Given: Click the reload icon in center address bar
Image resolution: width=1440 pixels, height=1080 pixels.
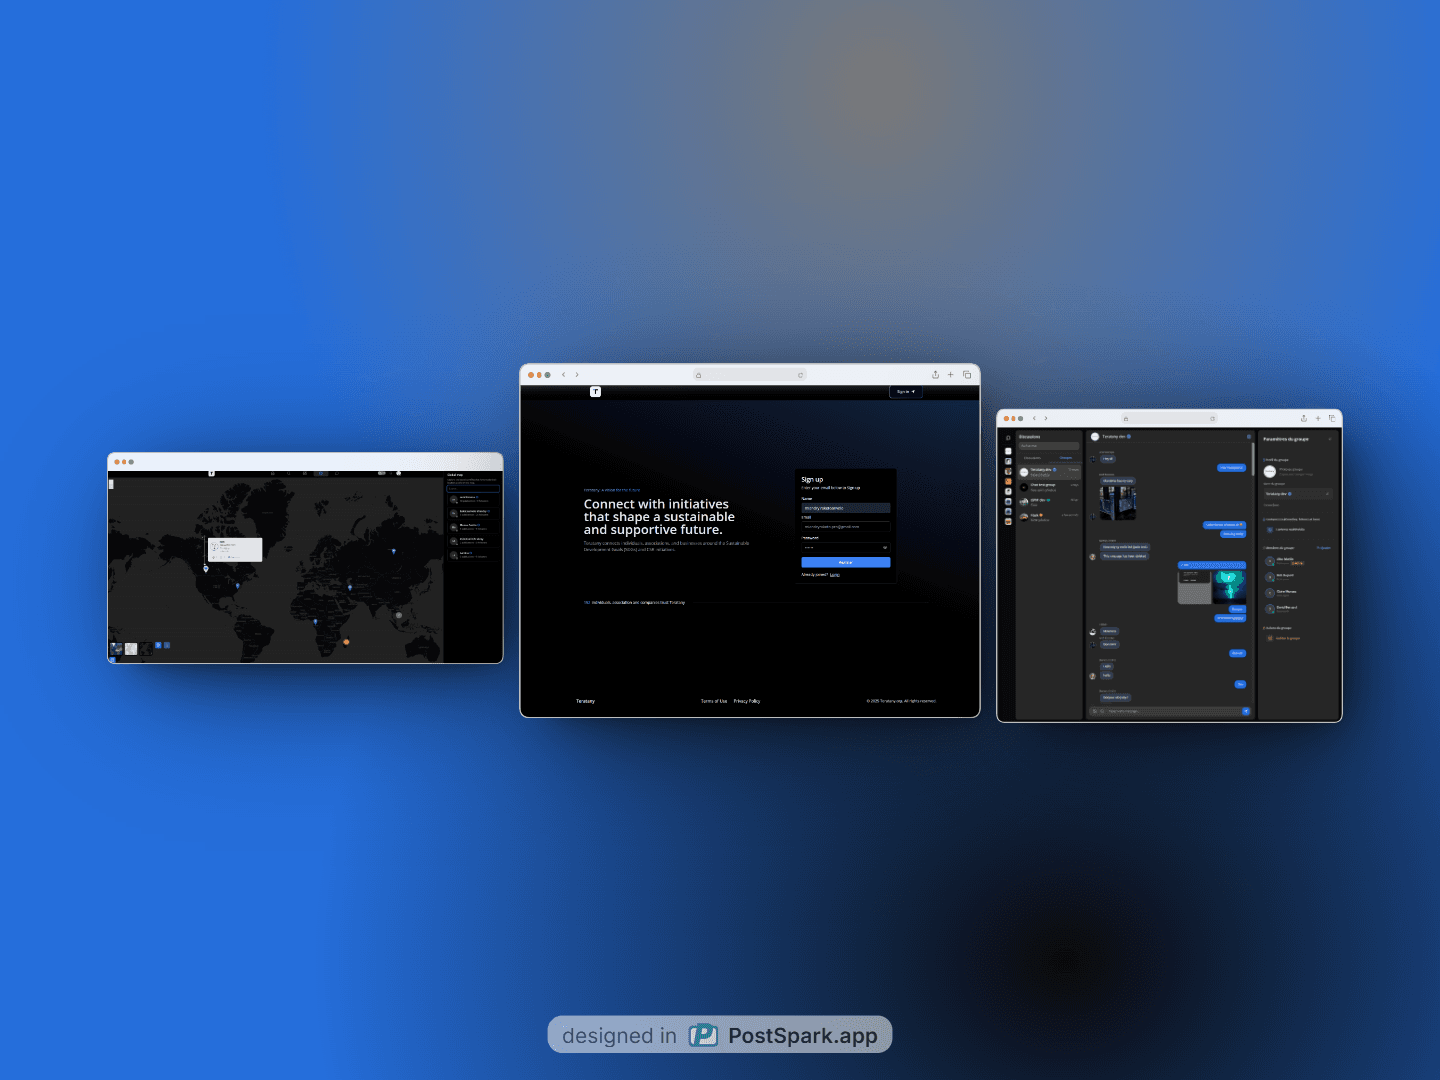Looking at the screenshot, I should pos(800,375).
